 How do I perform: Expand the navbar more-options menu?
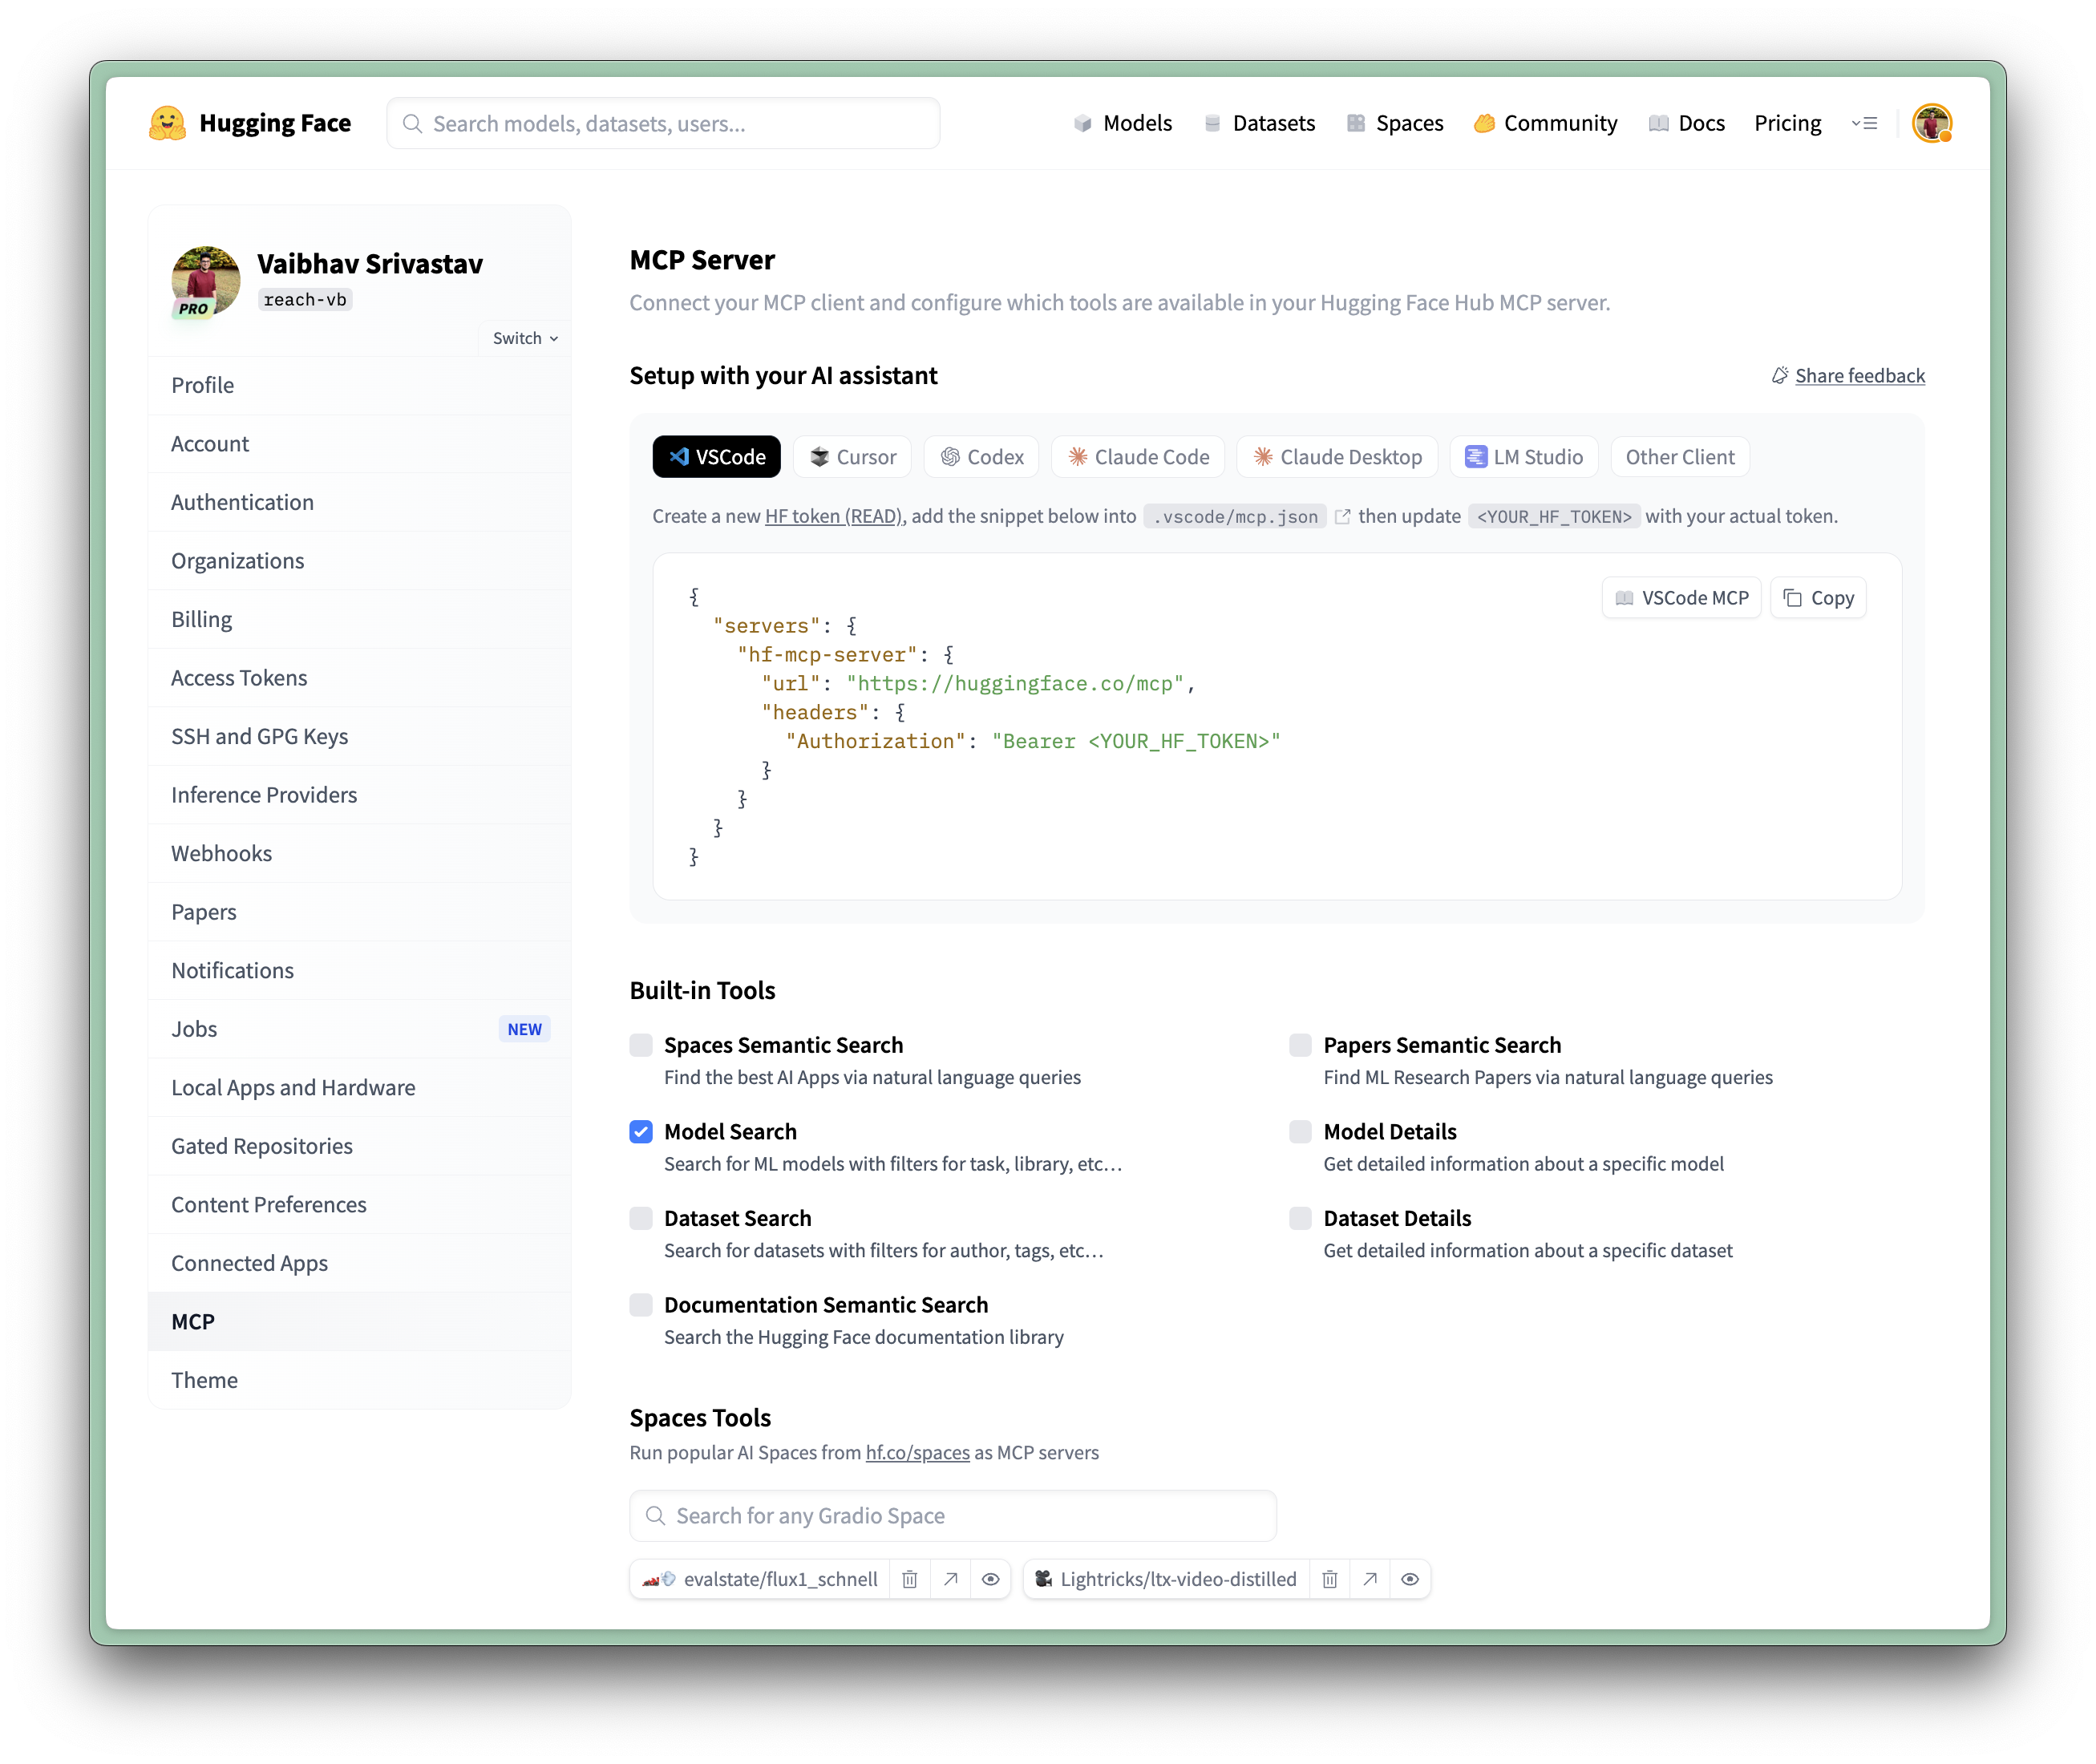[1864, 123]
